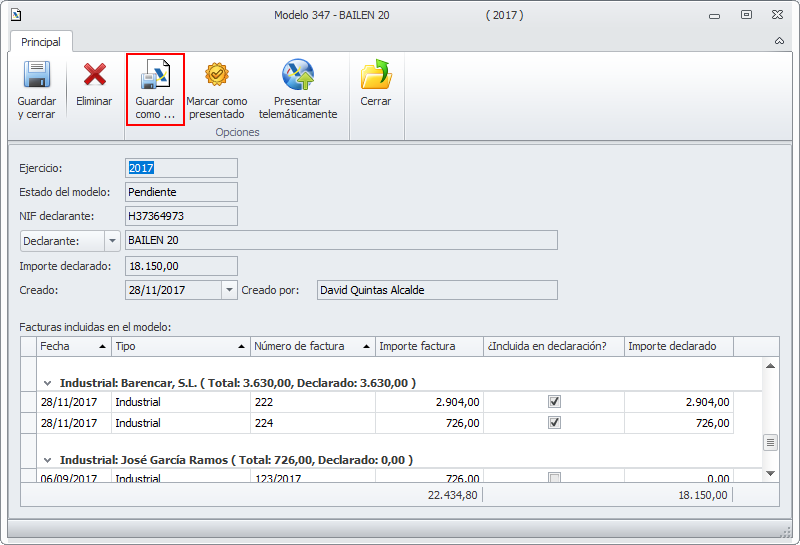Uncheck inclusion for invoice 222
This screenshot has height=545, width=800.
(x=555, y=401)
